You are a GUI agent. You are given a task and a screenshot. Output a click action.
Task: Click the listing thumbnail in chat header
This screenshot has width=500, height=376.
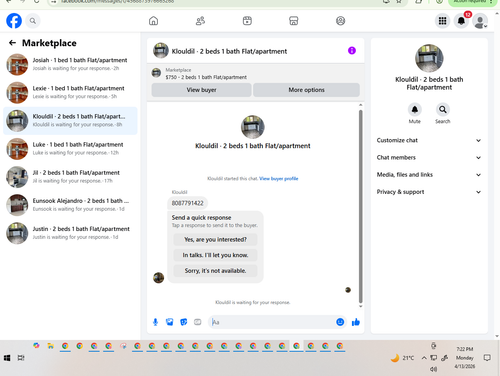(161, 51)
